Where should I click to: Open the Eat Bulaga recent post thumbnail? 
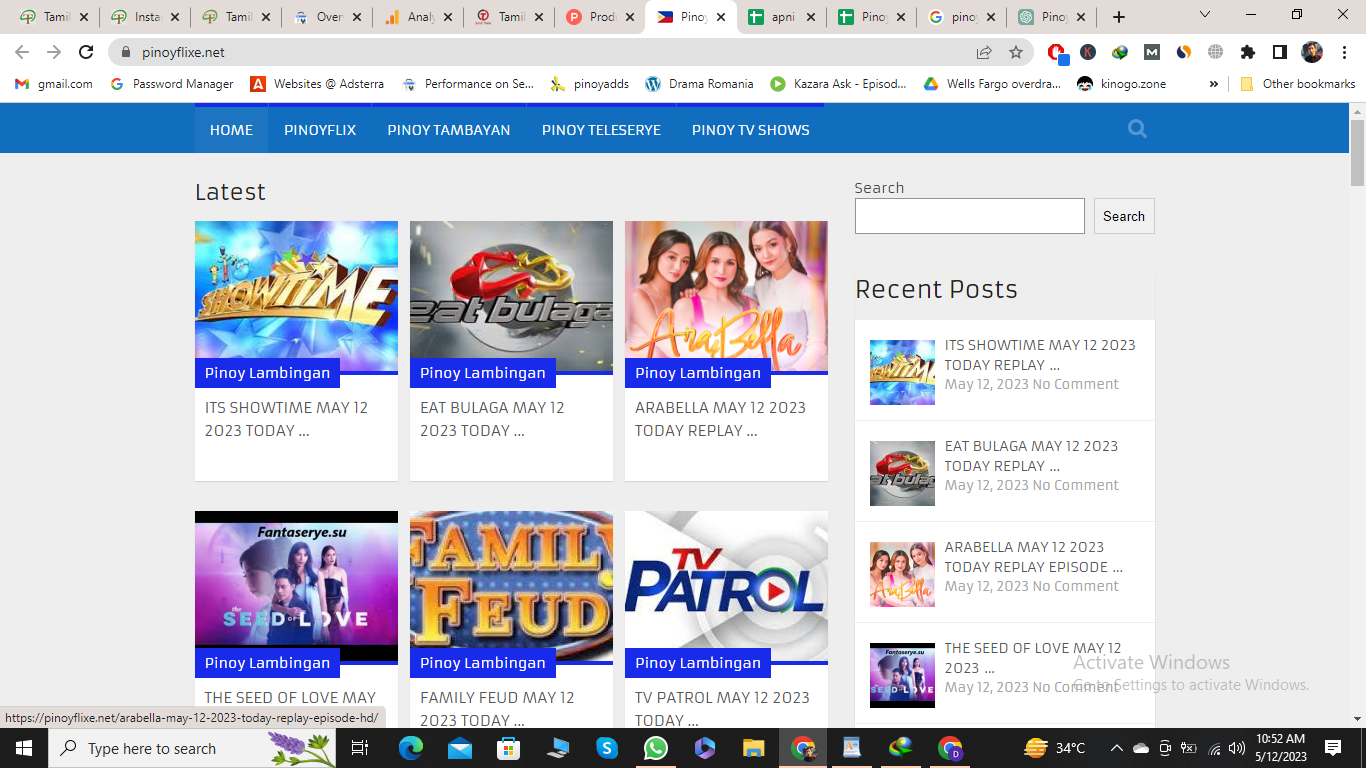(902, 473)
